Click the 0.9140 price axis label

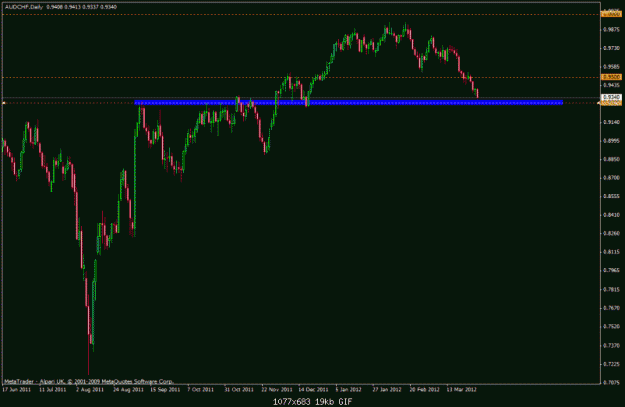click(612, 122)
